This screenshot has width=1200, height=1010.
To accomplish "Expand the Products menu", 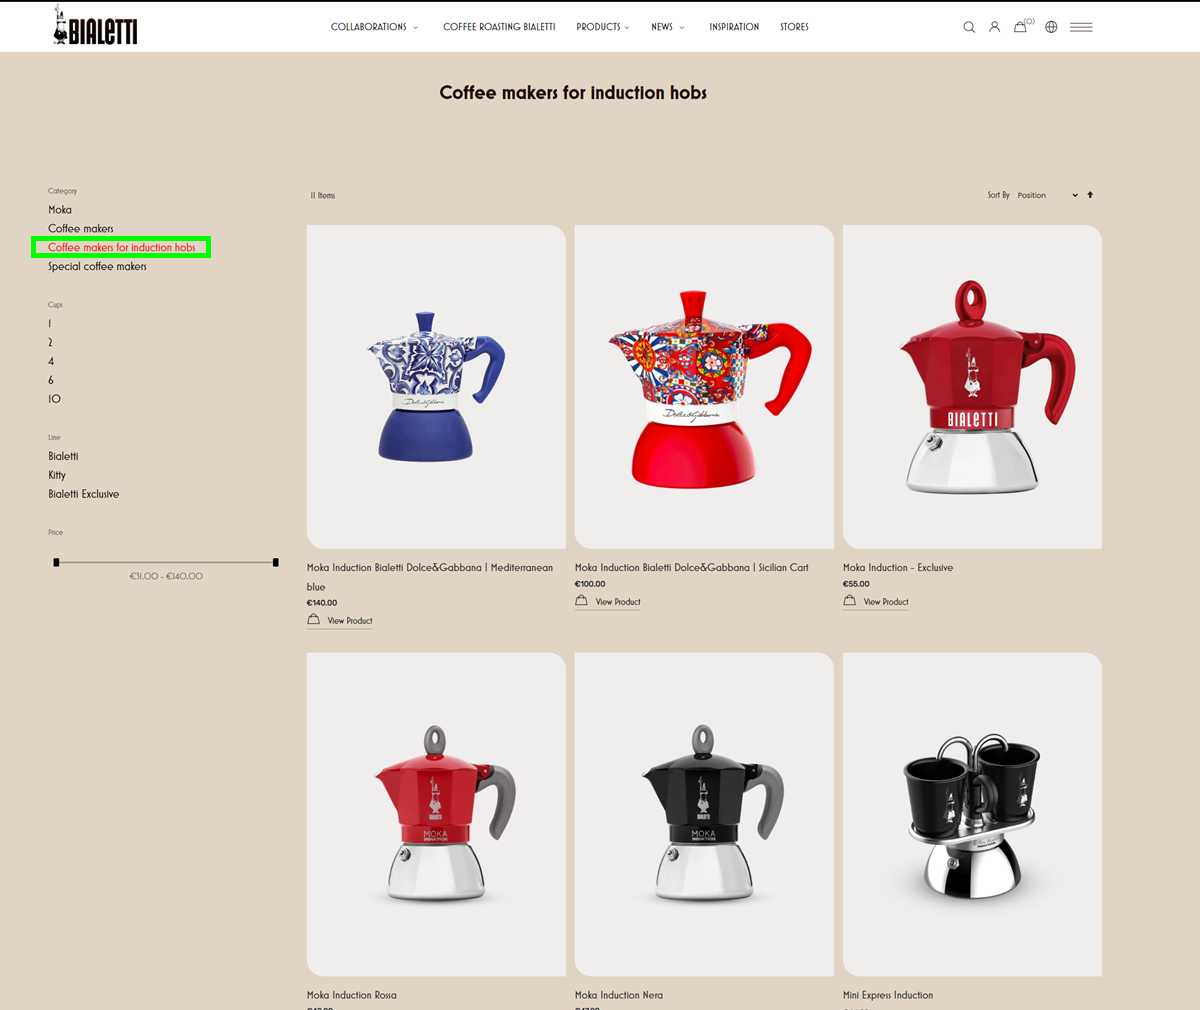I will tap(603, 27).
